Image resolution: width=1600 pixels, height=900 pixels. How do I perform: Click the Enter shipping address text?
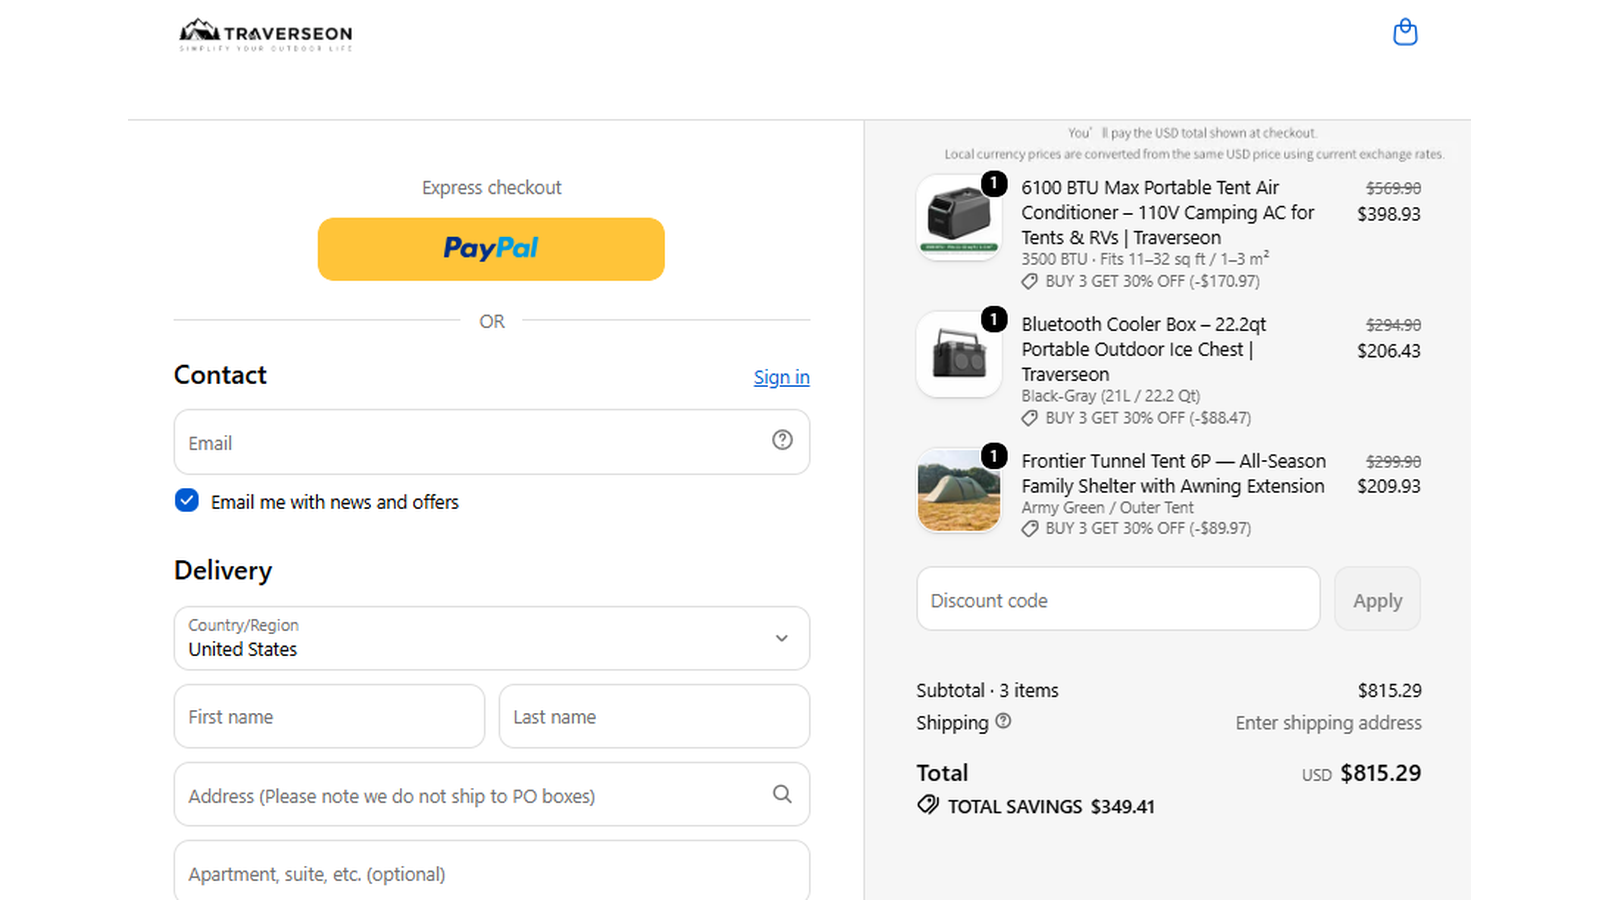1328,722
